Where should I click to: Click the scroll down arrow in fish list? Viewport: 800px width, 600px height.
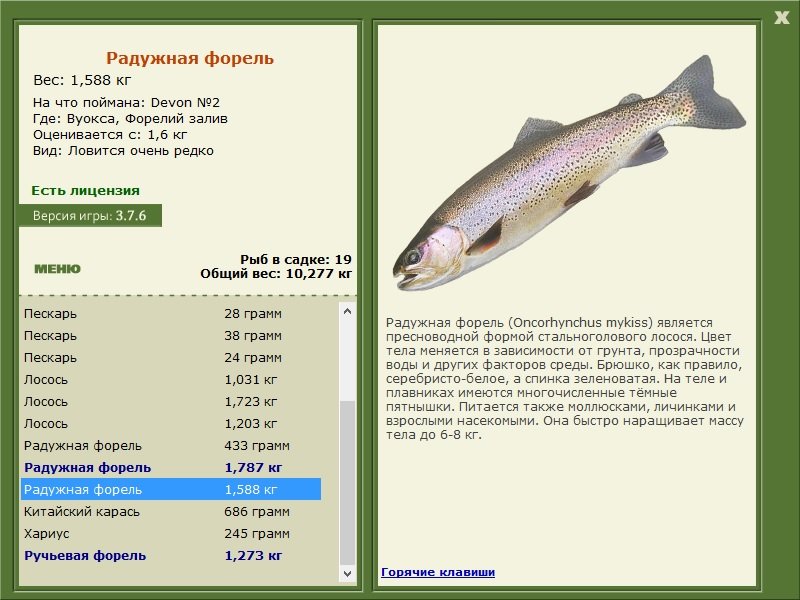(x=347, y=573)
